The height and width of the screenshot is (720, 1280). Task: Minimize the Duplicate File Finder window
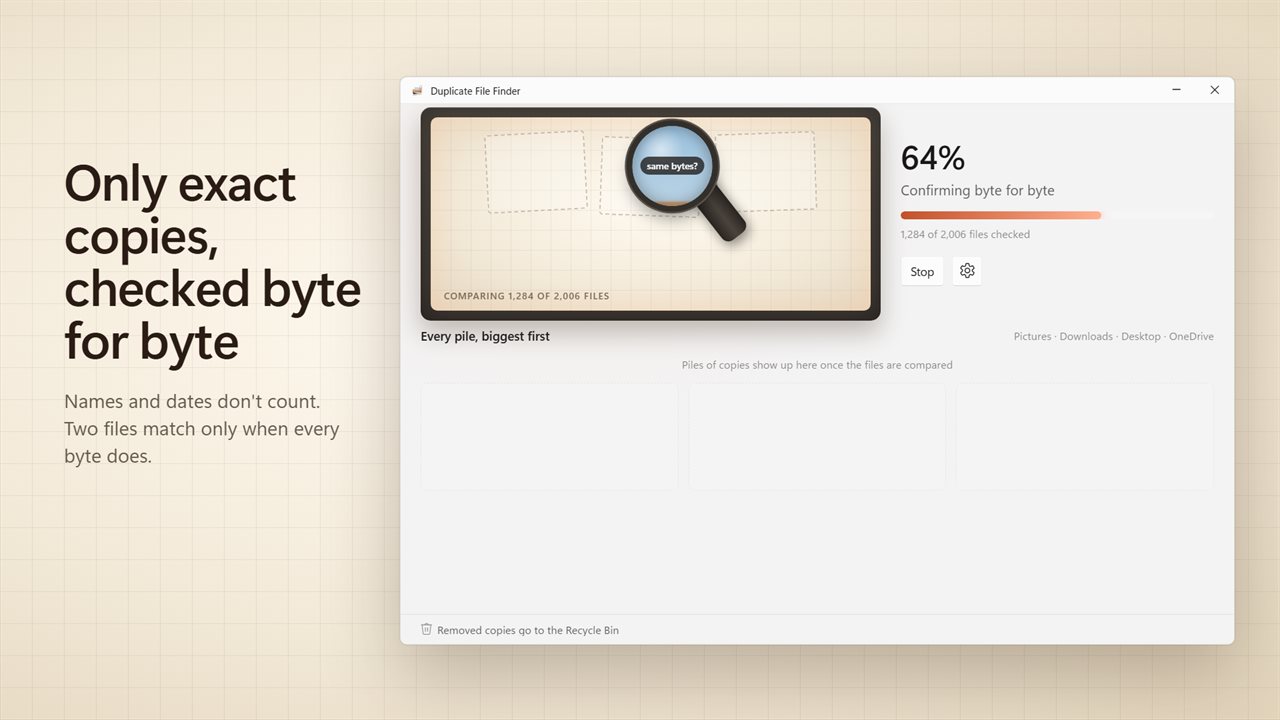(x=1176, y=90)
